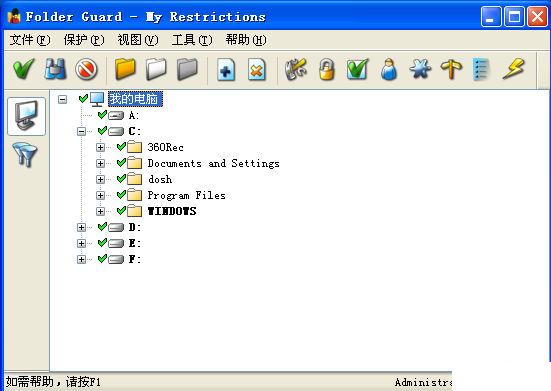Expand the dosh folder
551x391 pixels.
101,180
